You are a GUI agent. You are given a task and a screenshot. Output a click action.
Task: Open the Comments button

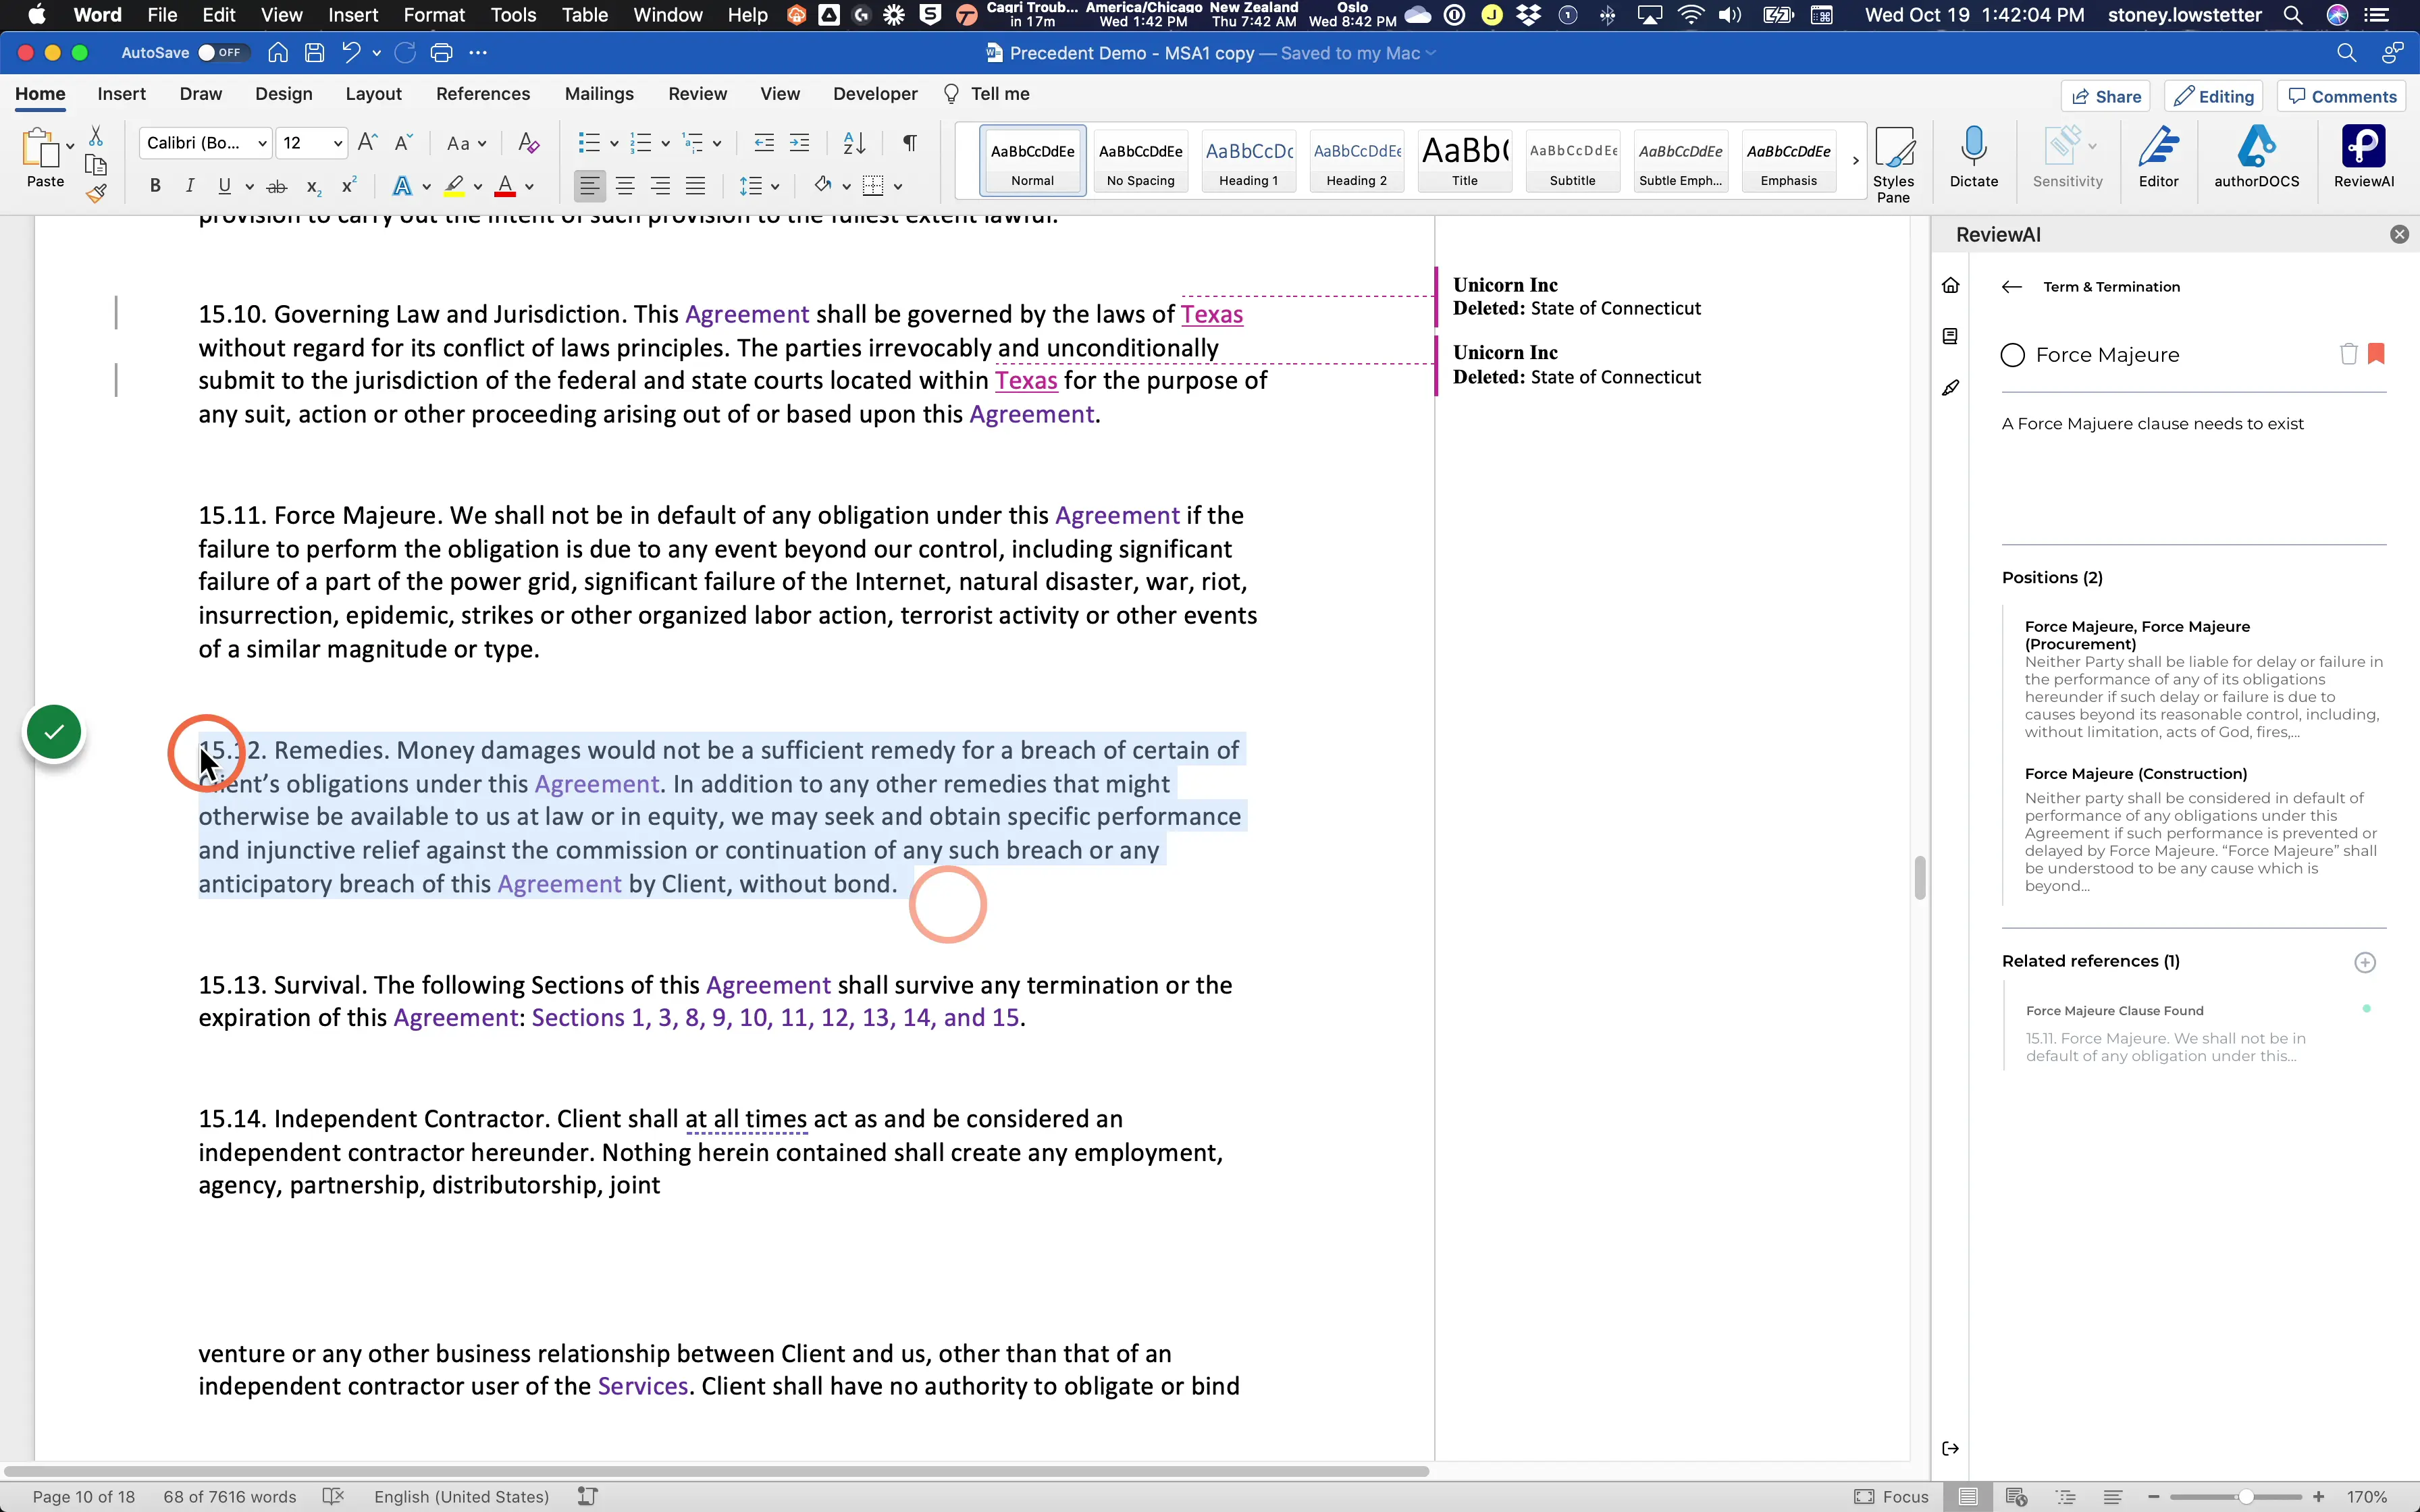2342,96
